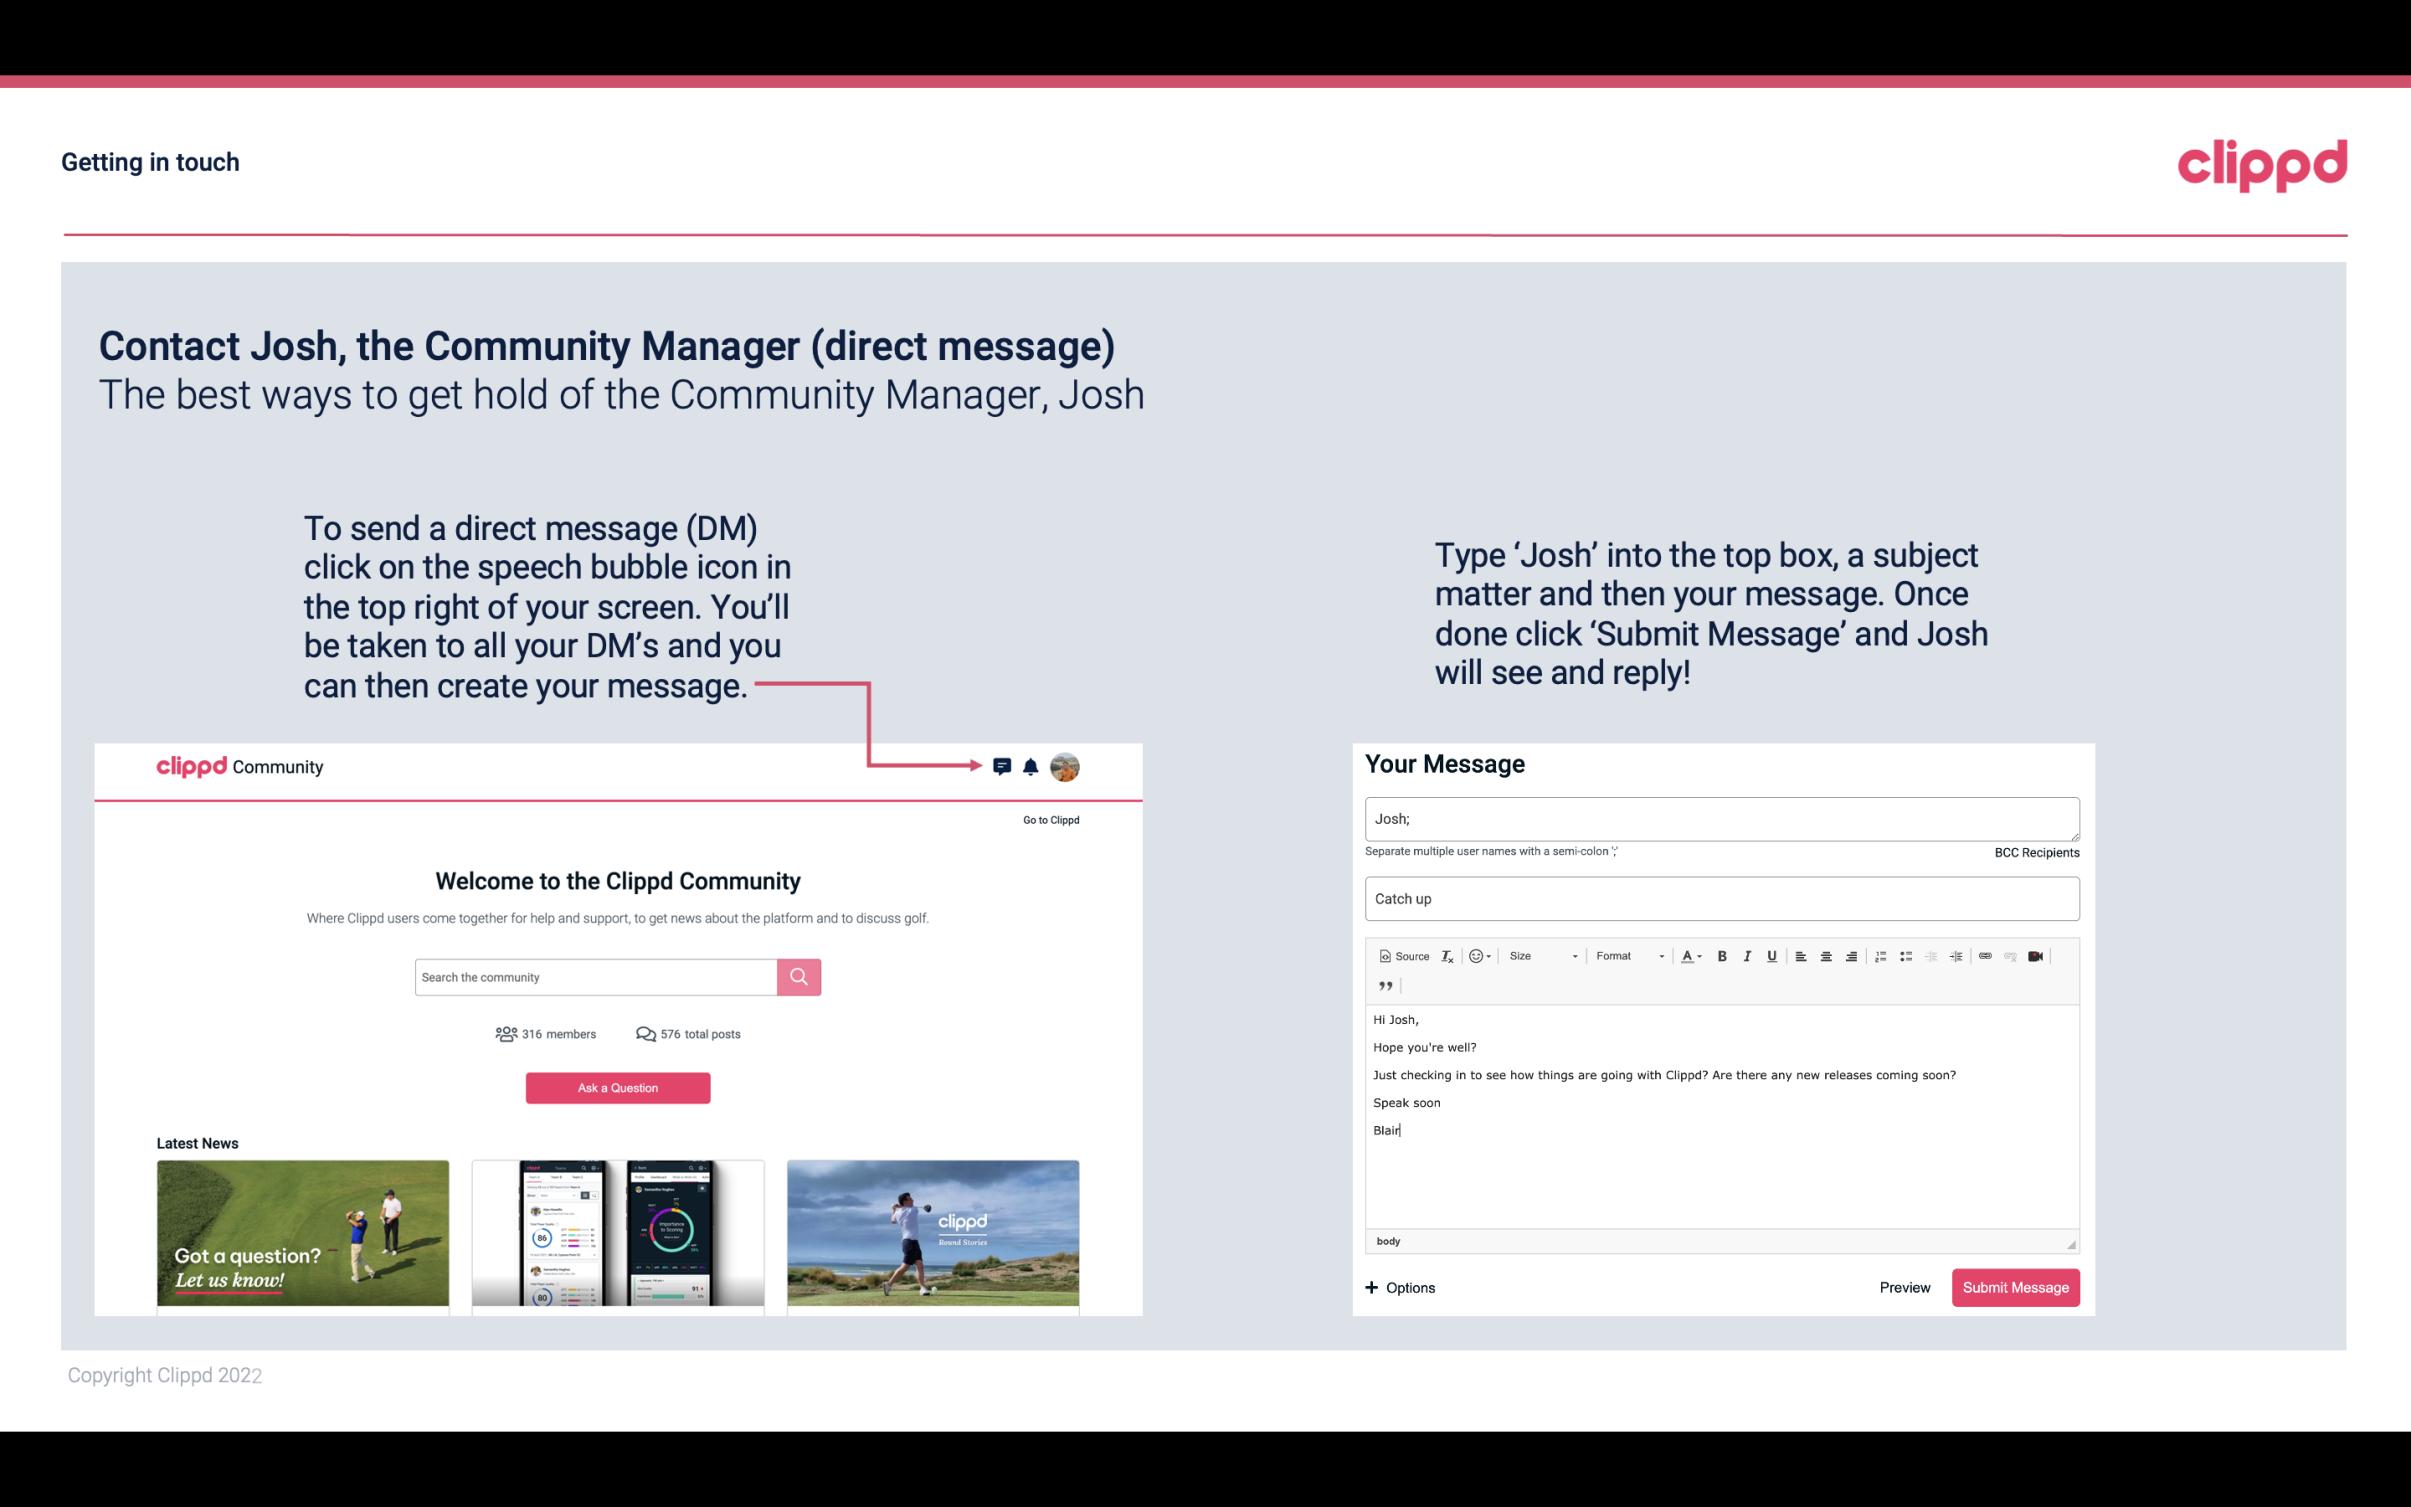This screenshot has height=1507, width=2411.
Task: Click the Ask a Question button
Action: [x=618, y=1087]
